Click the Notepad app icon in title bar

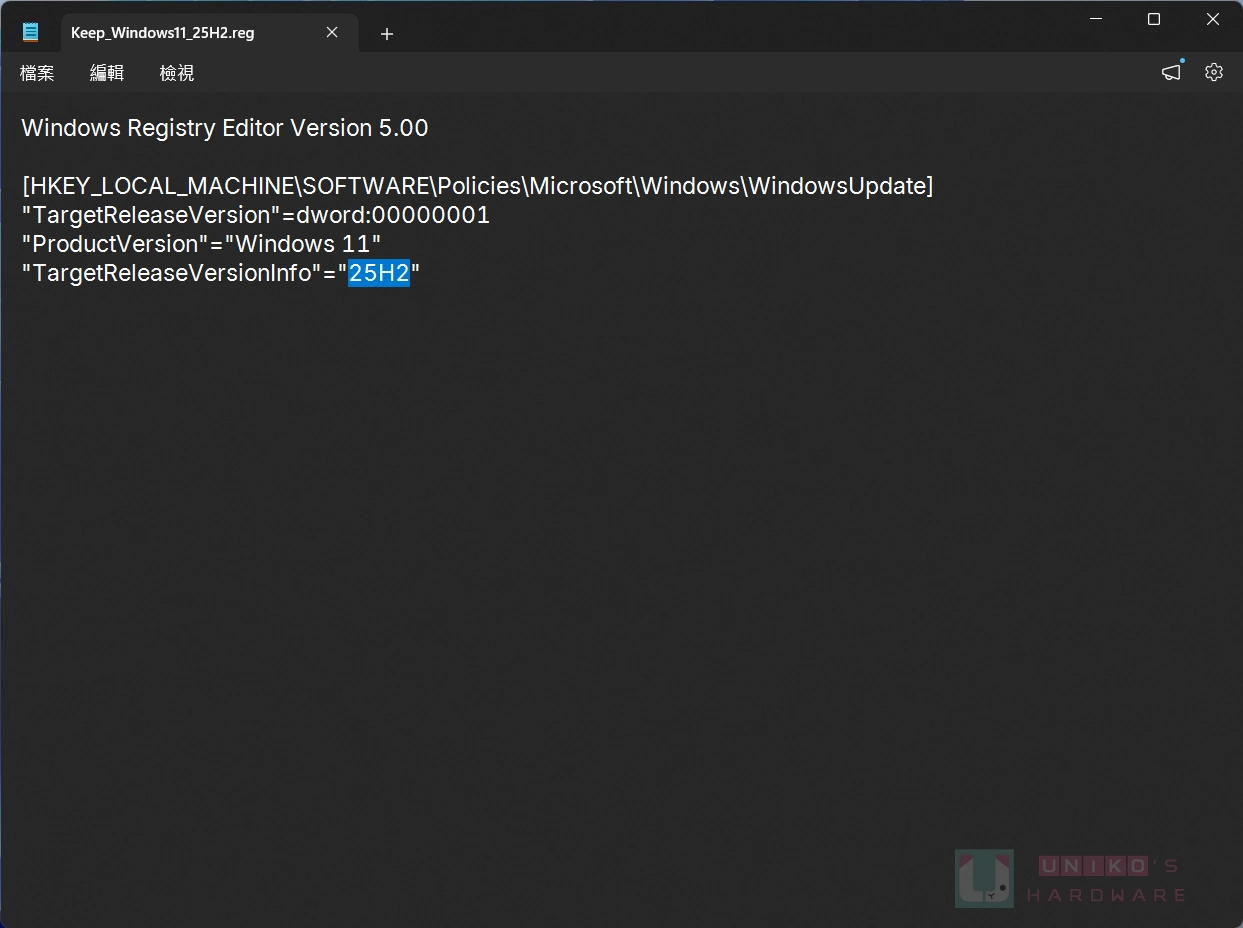31,32
